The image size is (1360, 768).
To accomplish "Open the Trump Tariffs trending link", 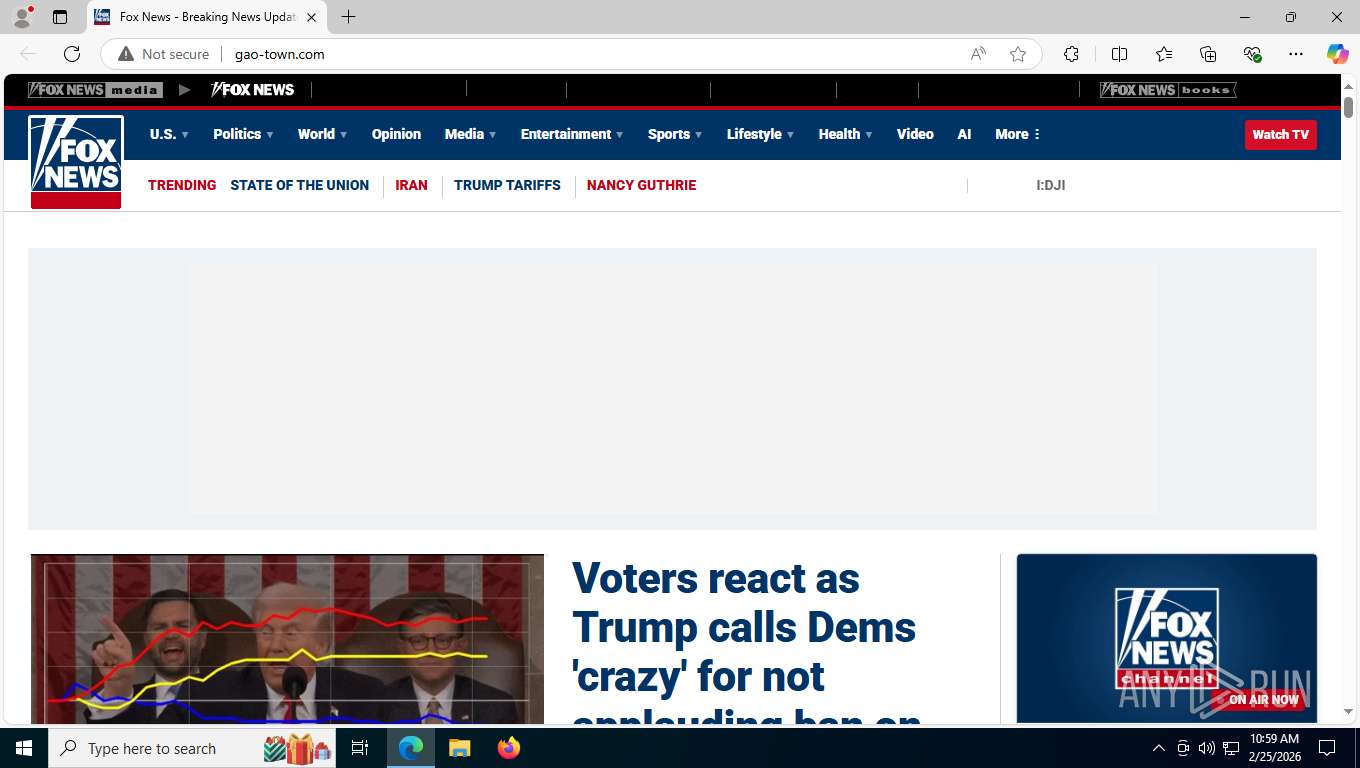I will 507,185.
